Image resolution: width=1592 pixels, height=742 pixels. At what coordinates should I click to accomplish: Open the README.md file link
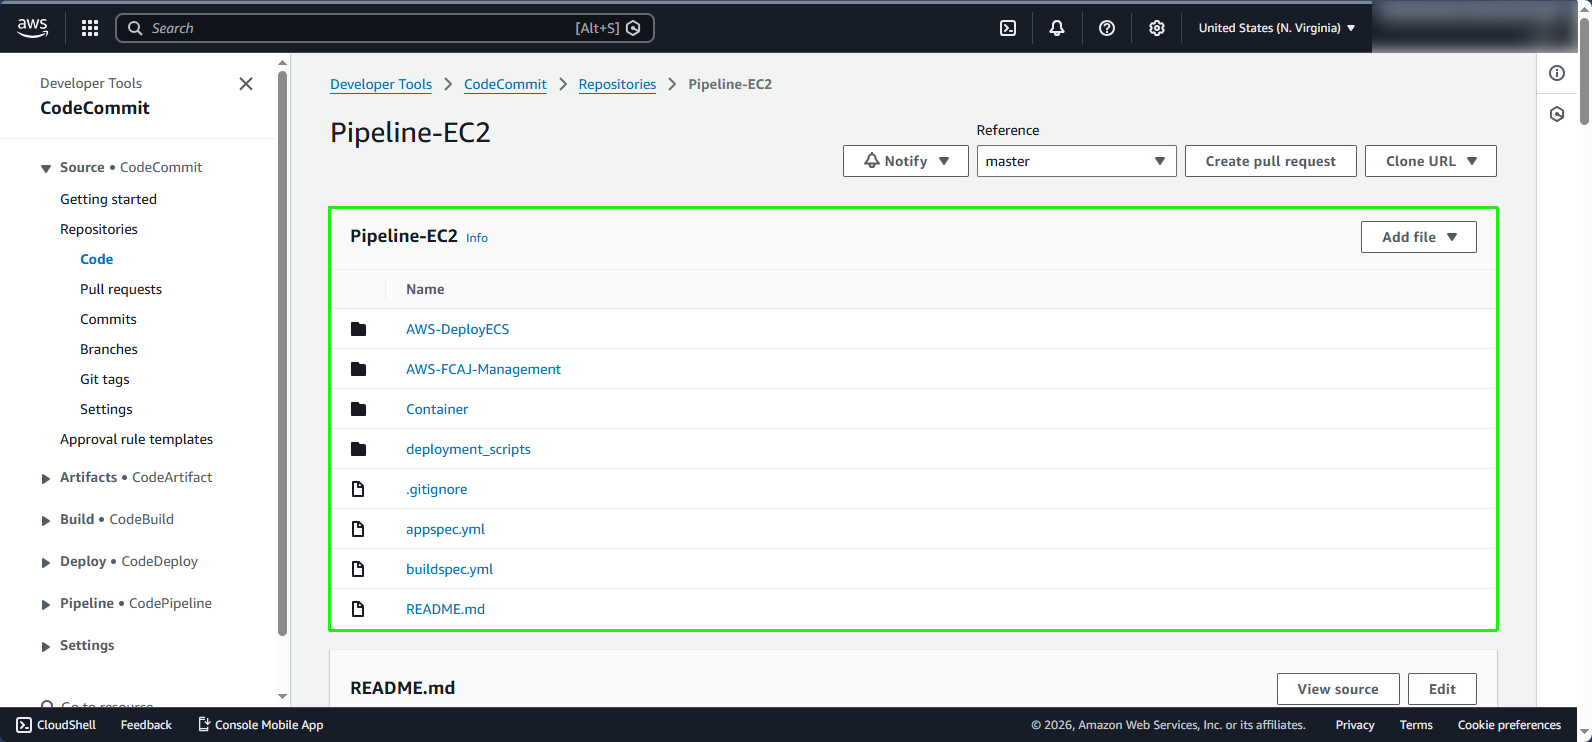coord(445,609)
